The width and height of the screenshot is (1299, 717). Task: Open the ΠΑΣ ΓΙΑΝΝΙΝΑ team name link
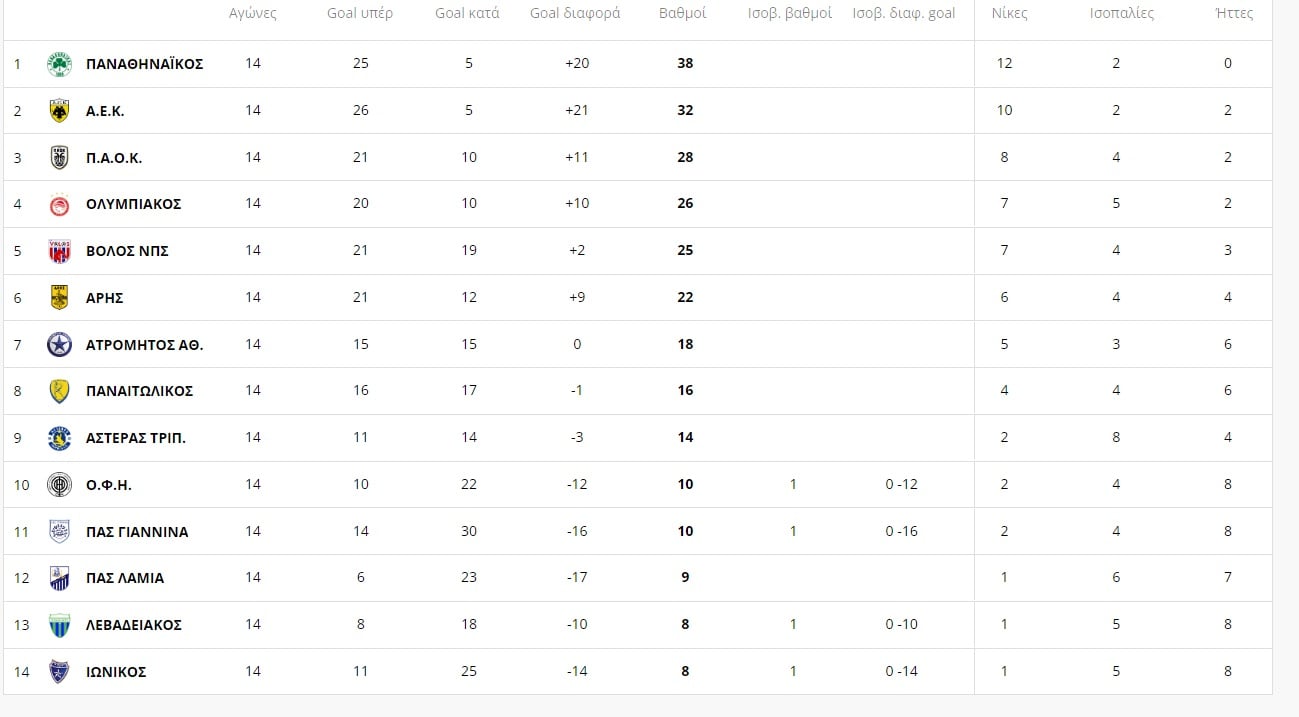137,532
